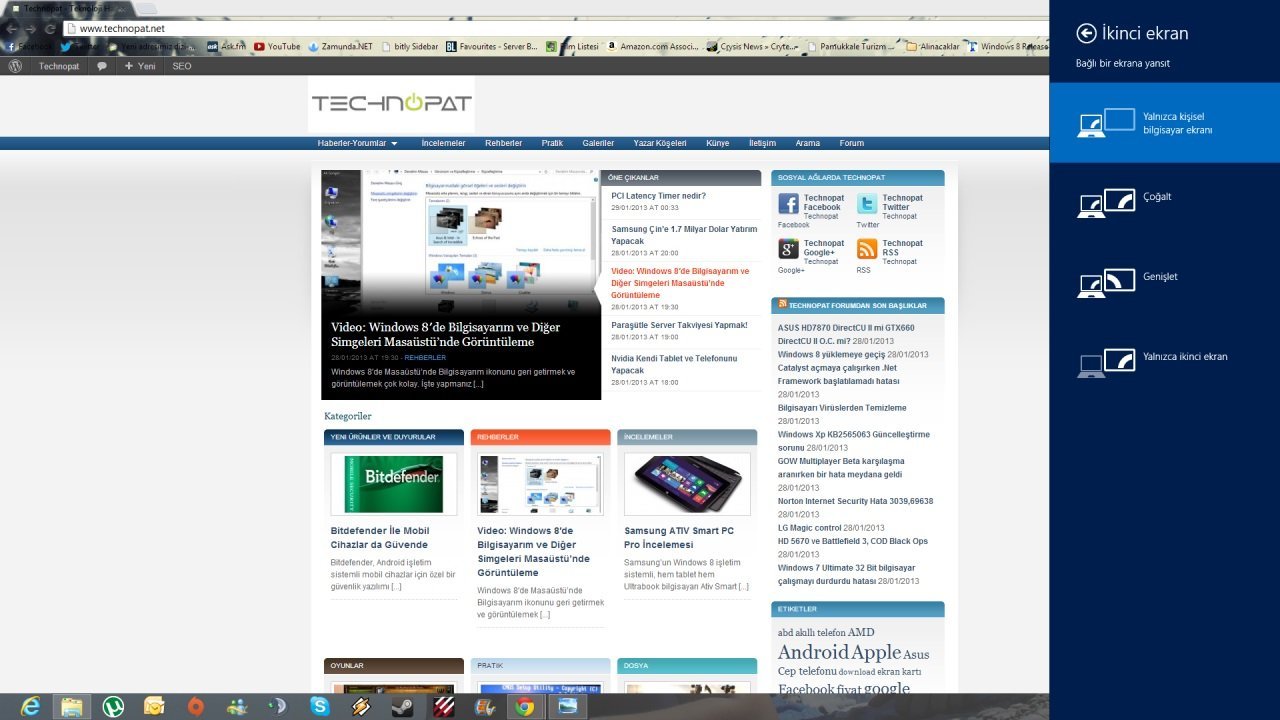Click the Technopat logo
The width and height of the screenshot is (1280, 720).
391,104
